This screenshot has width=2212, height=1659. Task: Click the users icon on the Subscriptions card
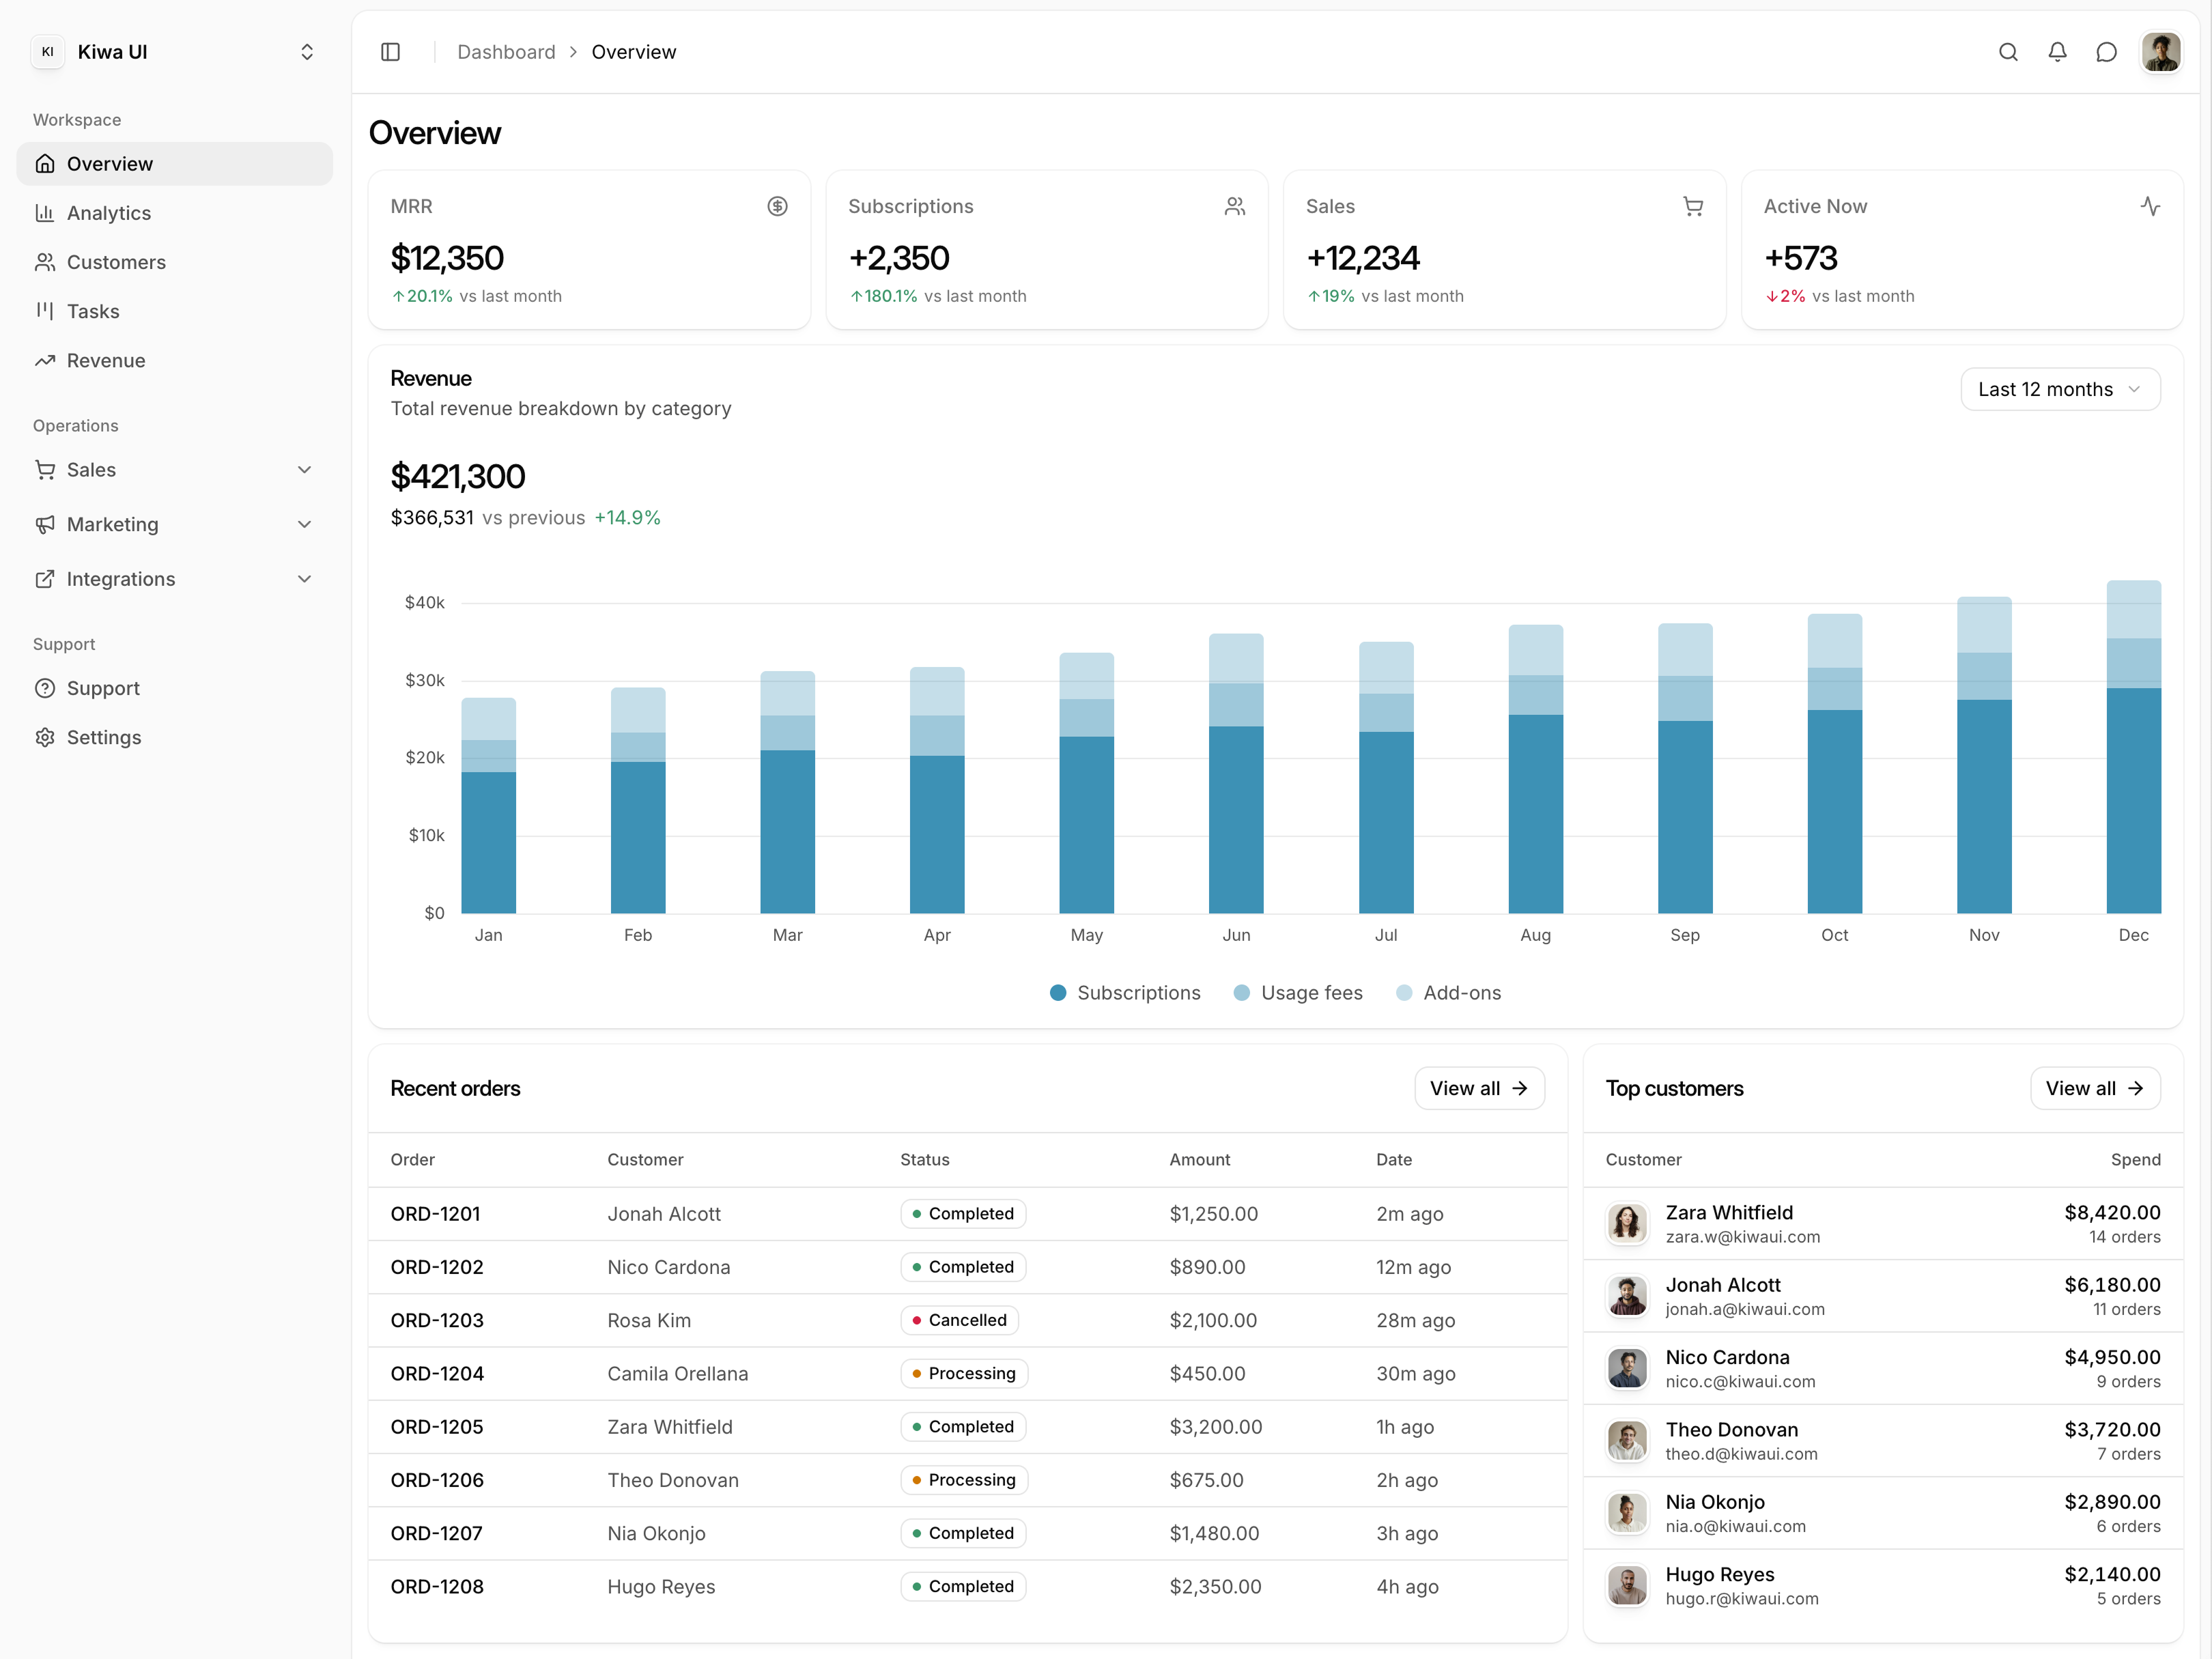(1235, 206)
